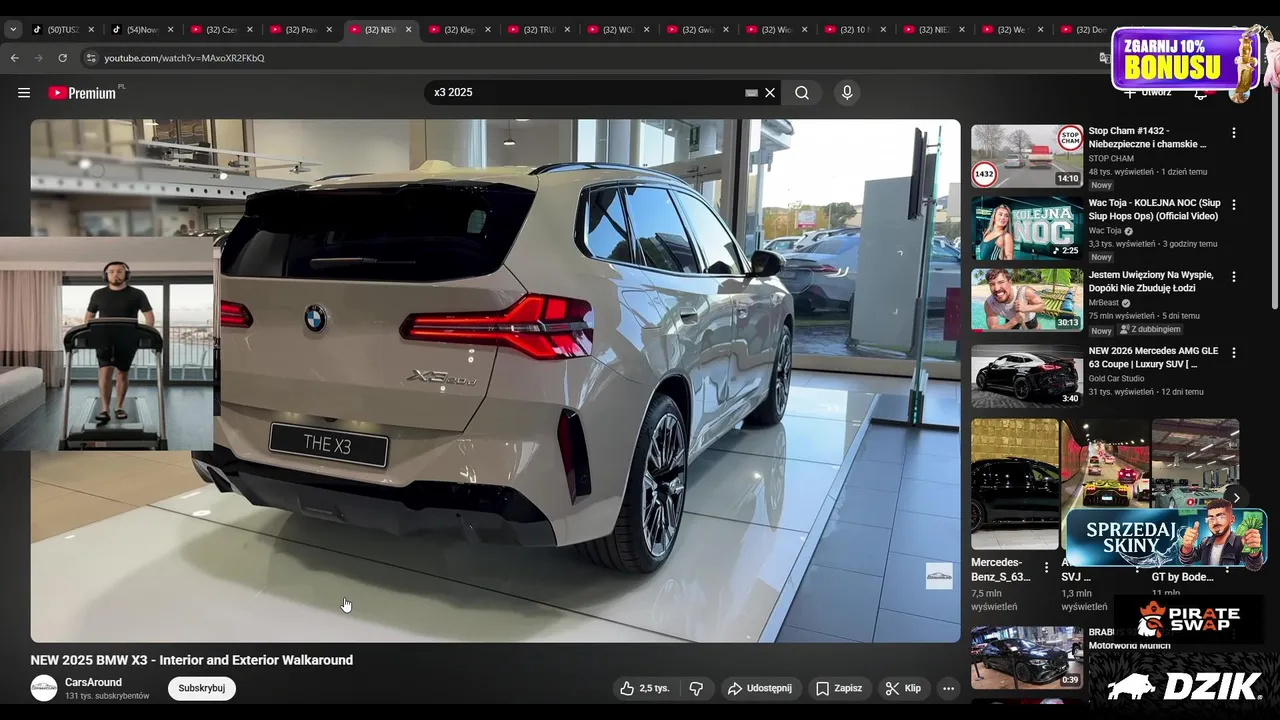Screen dimensions: 1280x720
Task: Click the Subskrybuj button
Action: (x=201, y=688)
